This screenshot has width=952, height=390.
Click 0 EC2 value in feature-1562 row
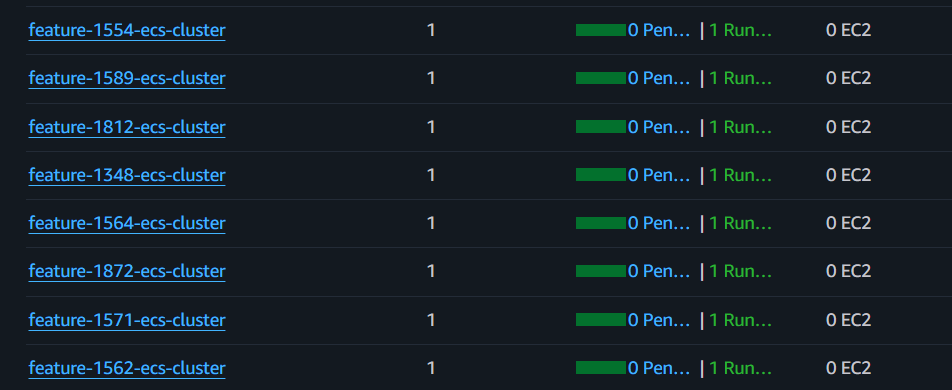point(849,368)
